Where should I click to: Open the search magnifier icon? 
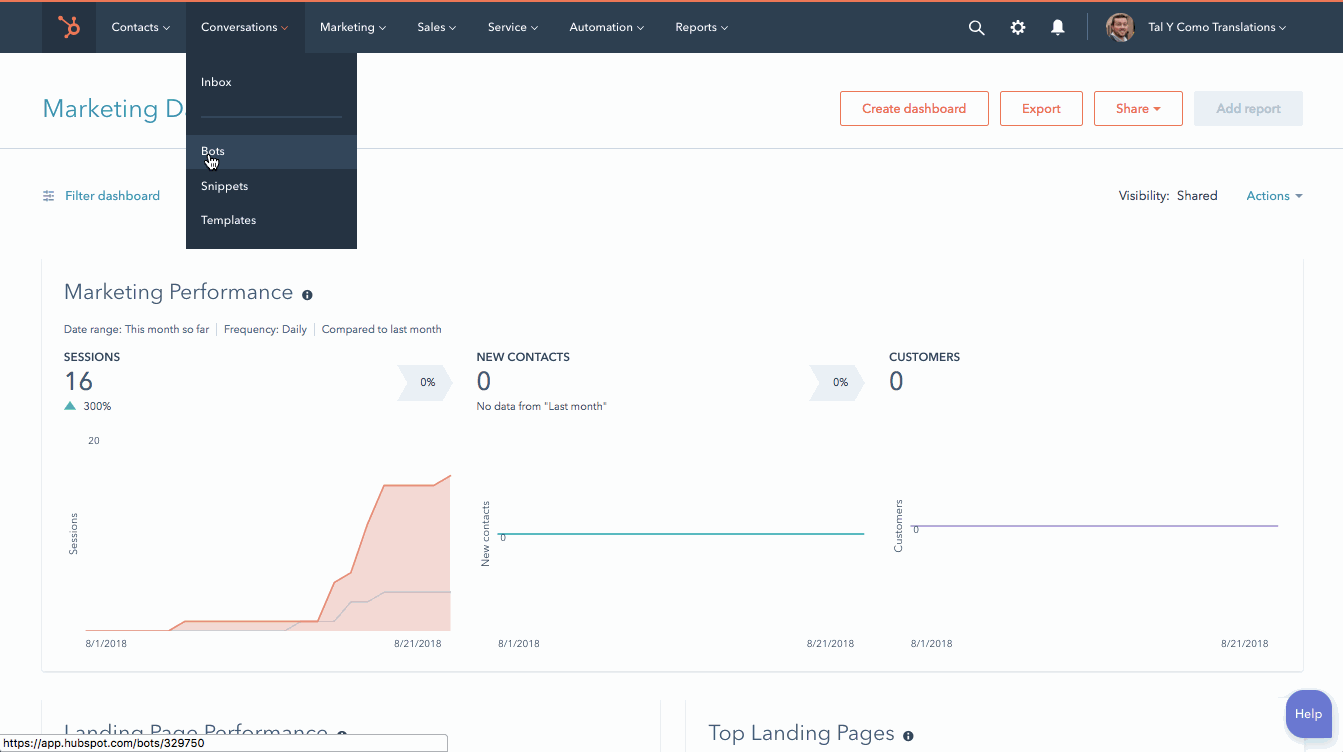pos(976,28)
